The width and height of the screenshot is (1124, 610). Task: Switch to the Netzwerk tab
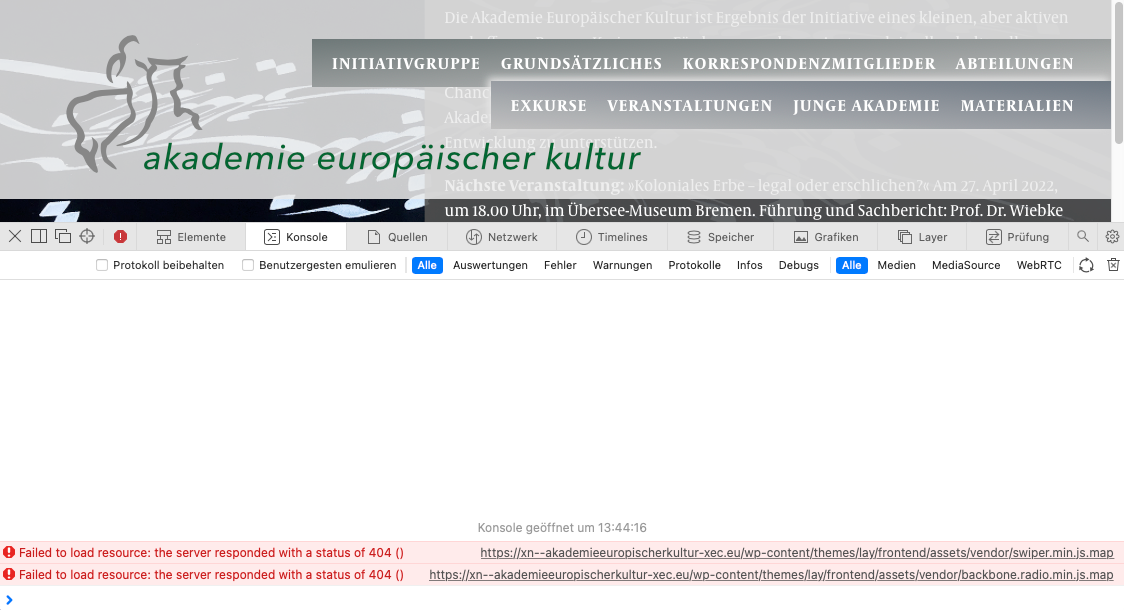coord(517,236)
